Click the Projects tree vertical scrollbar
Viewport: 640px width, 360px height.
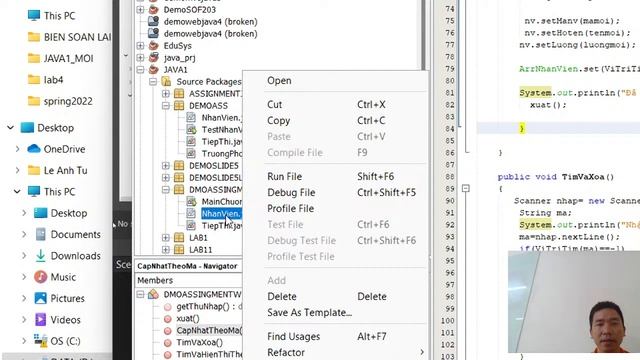pos(423,35)
